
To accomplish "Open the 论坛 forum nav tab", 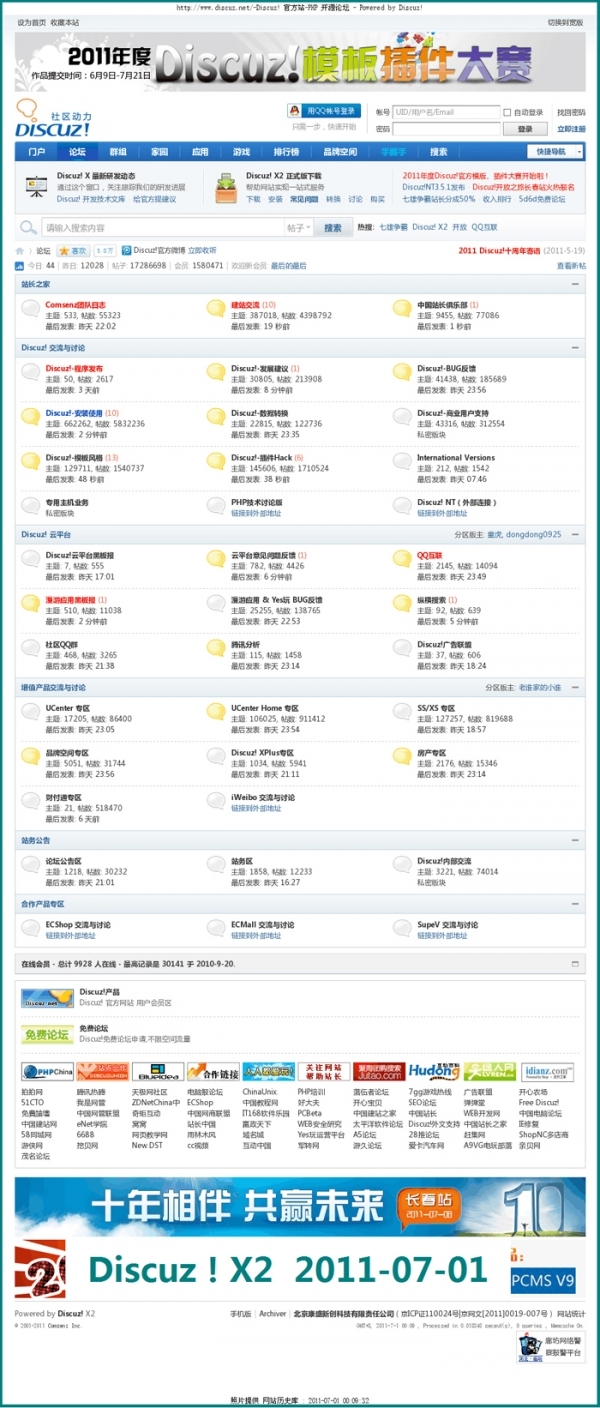I will click(x=77, y=152).
